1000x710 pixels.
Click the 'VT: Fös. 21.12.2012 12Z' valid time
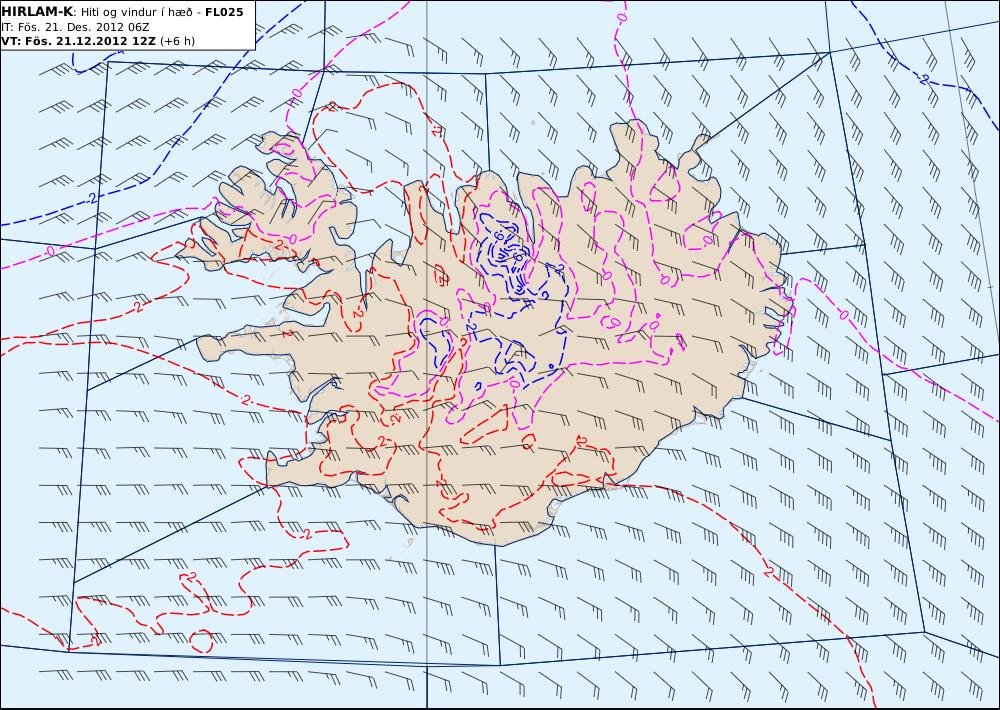point(78,41)
